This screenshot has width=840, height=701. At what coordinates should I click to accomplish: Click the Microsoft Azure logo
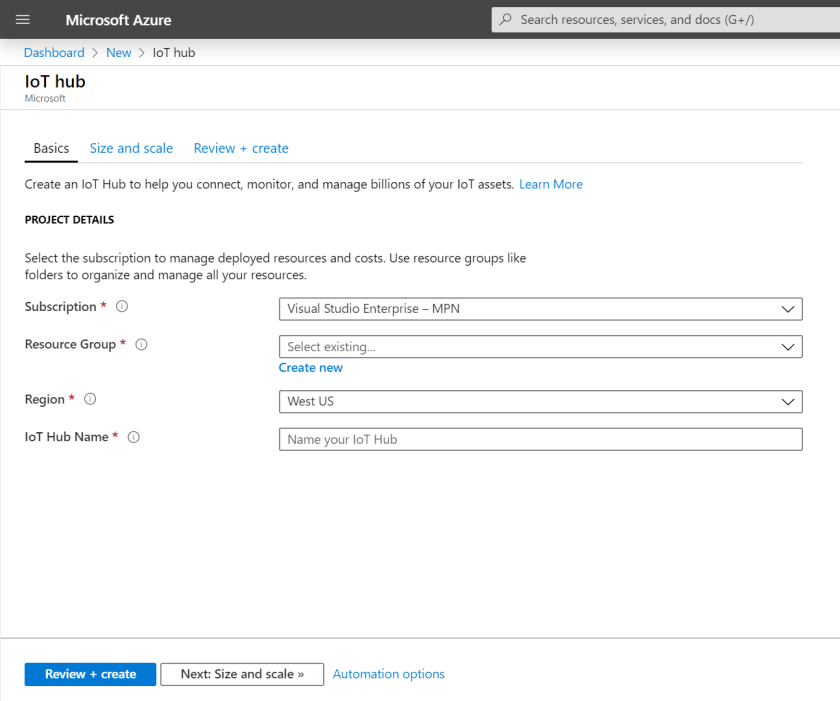tap(118, 19)
